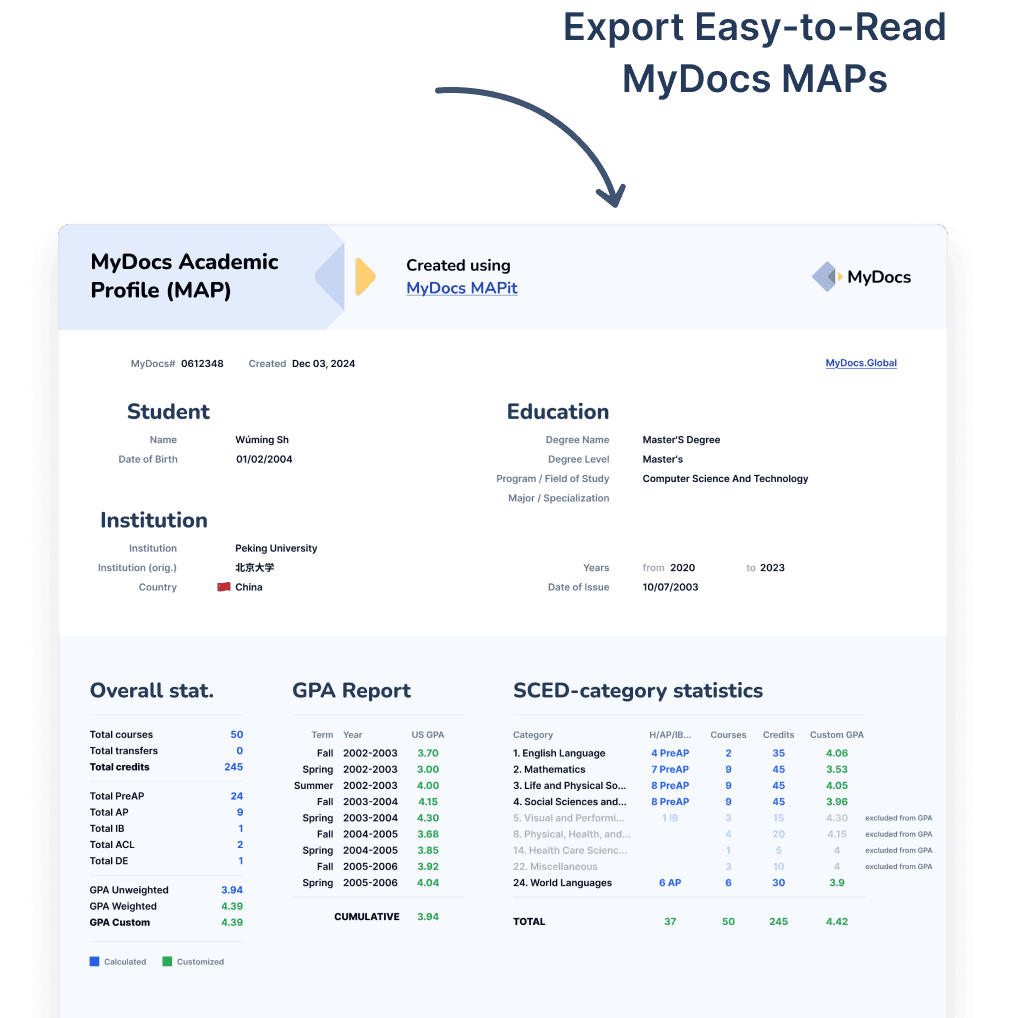Click the from year 2020

(682, 567)
